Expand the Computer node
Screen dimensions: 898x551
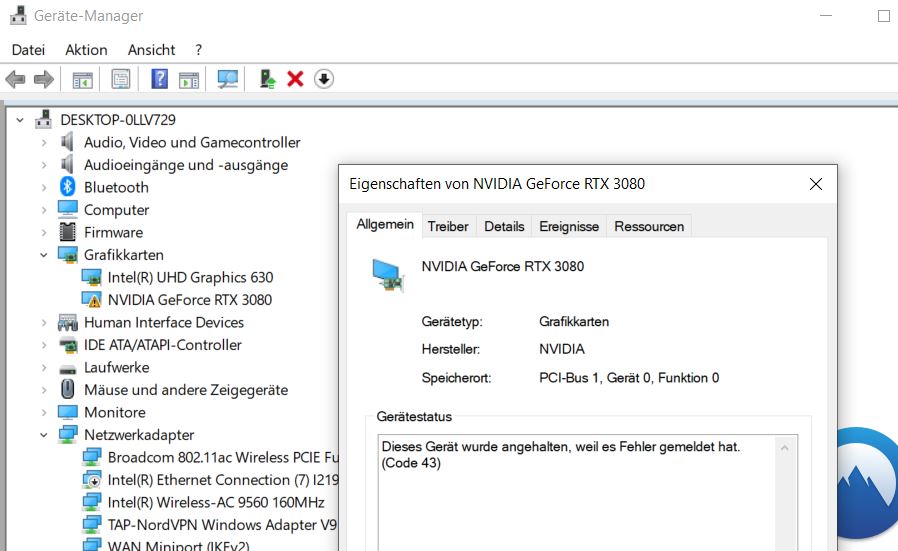tap(44, 210)
